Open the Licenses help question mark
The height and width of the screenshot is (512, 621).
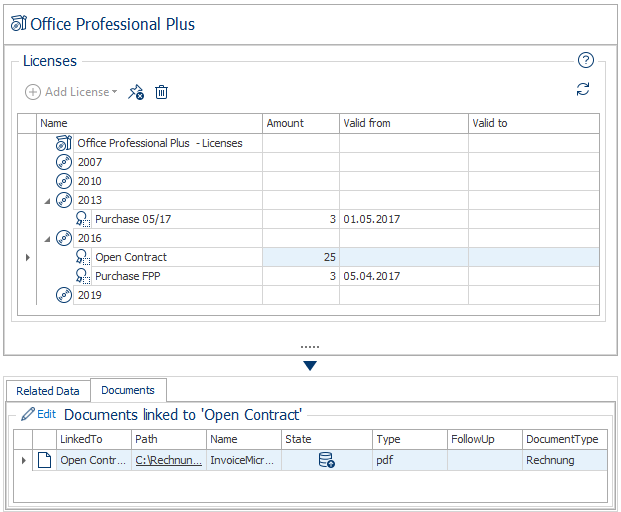585,60
